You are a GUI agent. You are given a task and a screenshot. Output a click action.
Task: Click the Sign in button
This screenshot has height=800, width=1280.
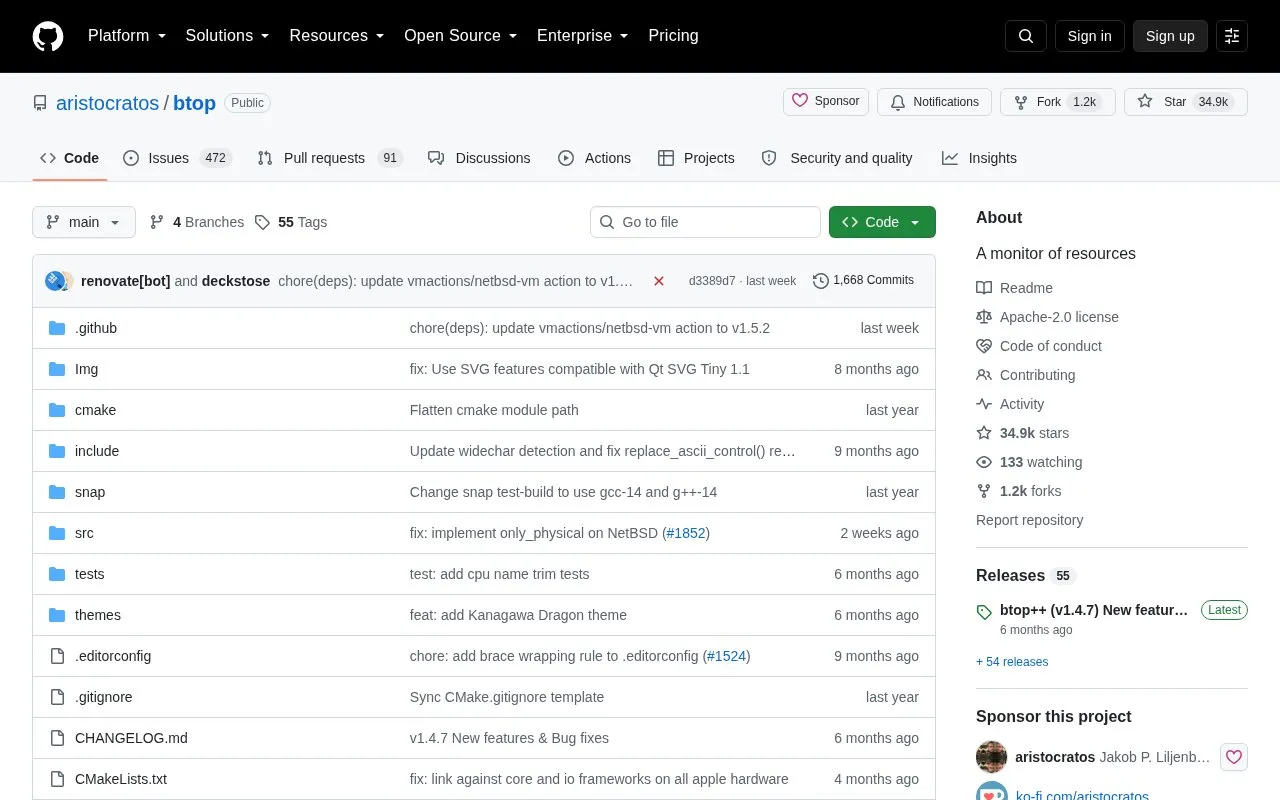1090,36
